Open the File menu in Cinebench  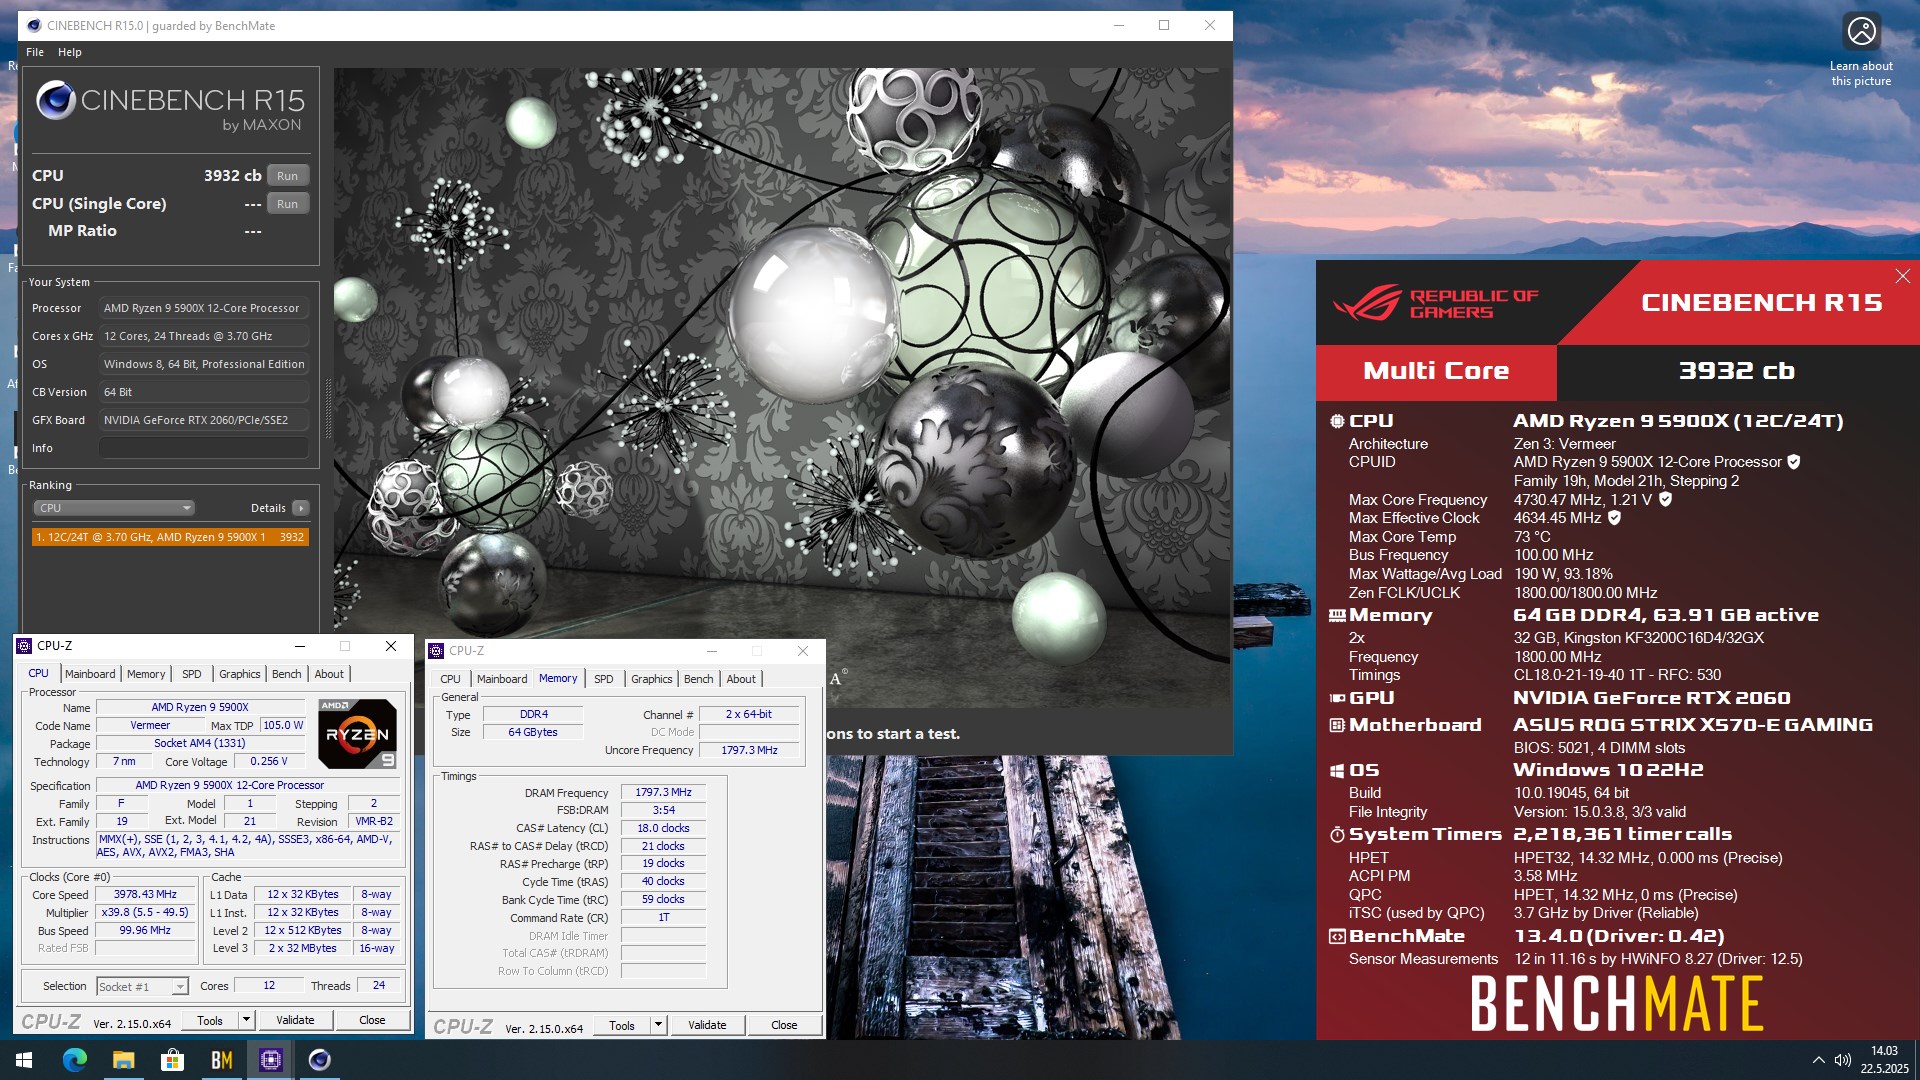35,52
